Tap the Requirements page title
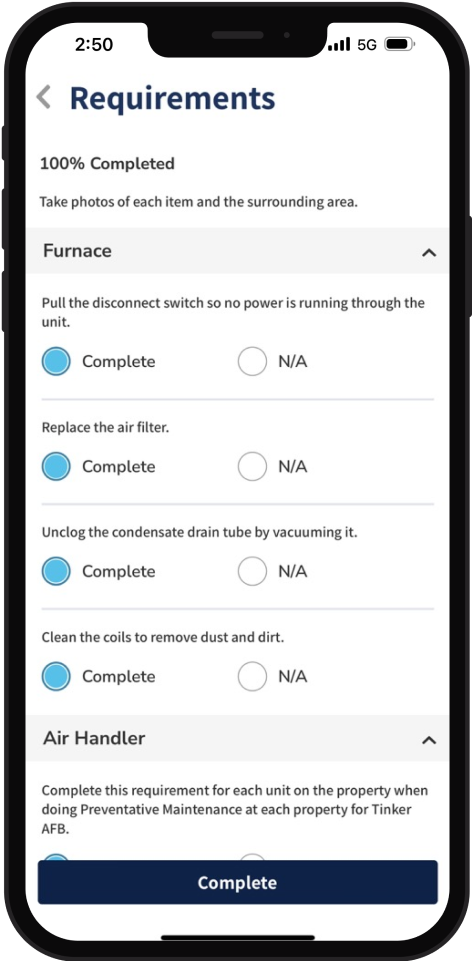Image resolution: width=472 pixels, height=961 pixels. tap(172, 99)
